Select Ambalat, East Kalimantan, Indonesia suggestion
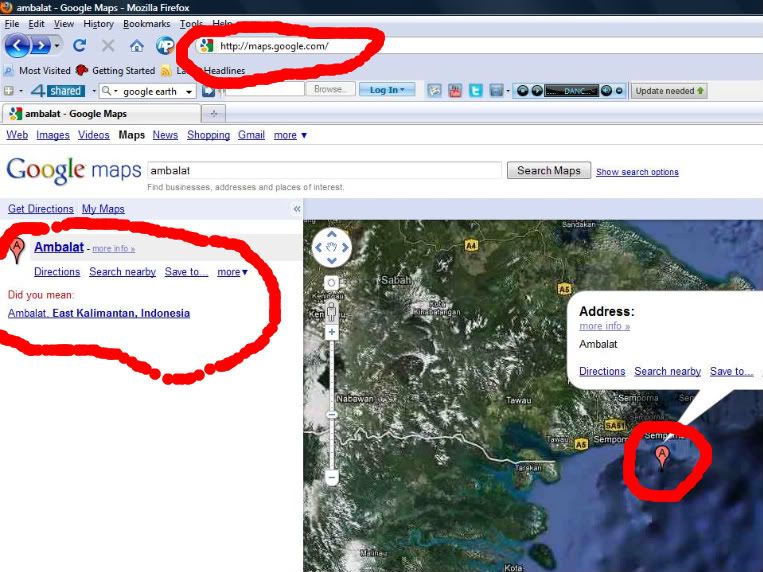The width and height of the screenshot is (763, 572). 99,313
